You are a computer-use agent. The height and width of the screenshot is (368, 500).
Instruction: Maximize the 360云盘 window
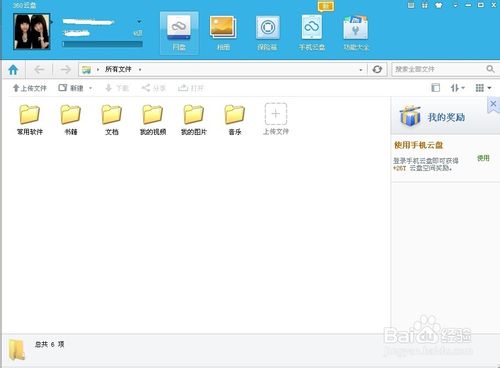click(481, 5)
